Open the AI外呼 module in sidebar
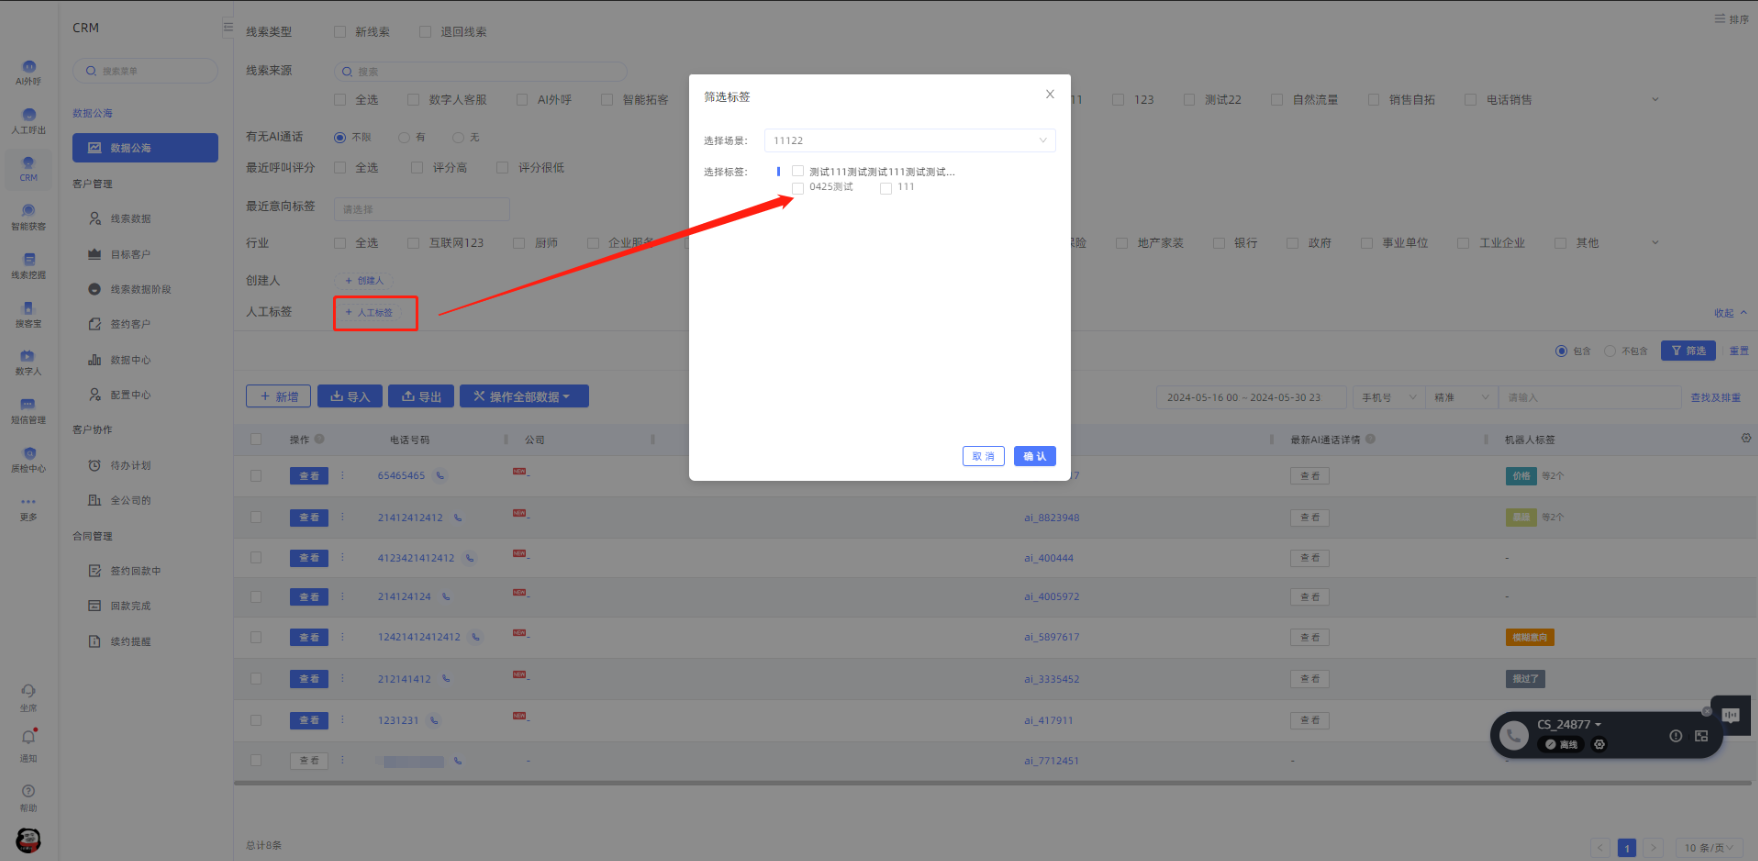This screenshot has width=1758, height=861. (28, 72)
